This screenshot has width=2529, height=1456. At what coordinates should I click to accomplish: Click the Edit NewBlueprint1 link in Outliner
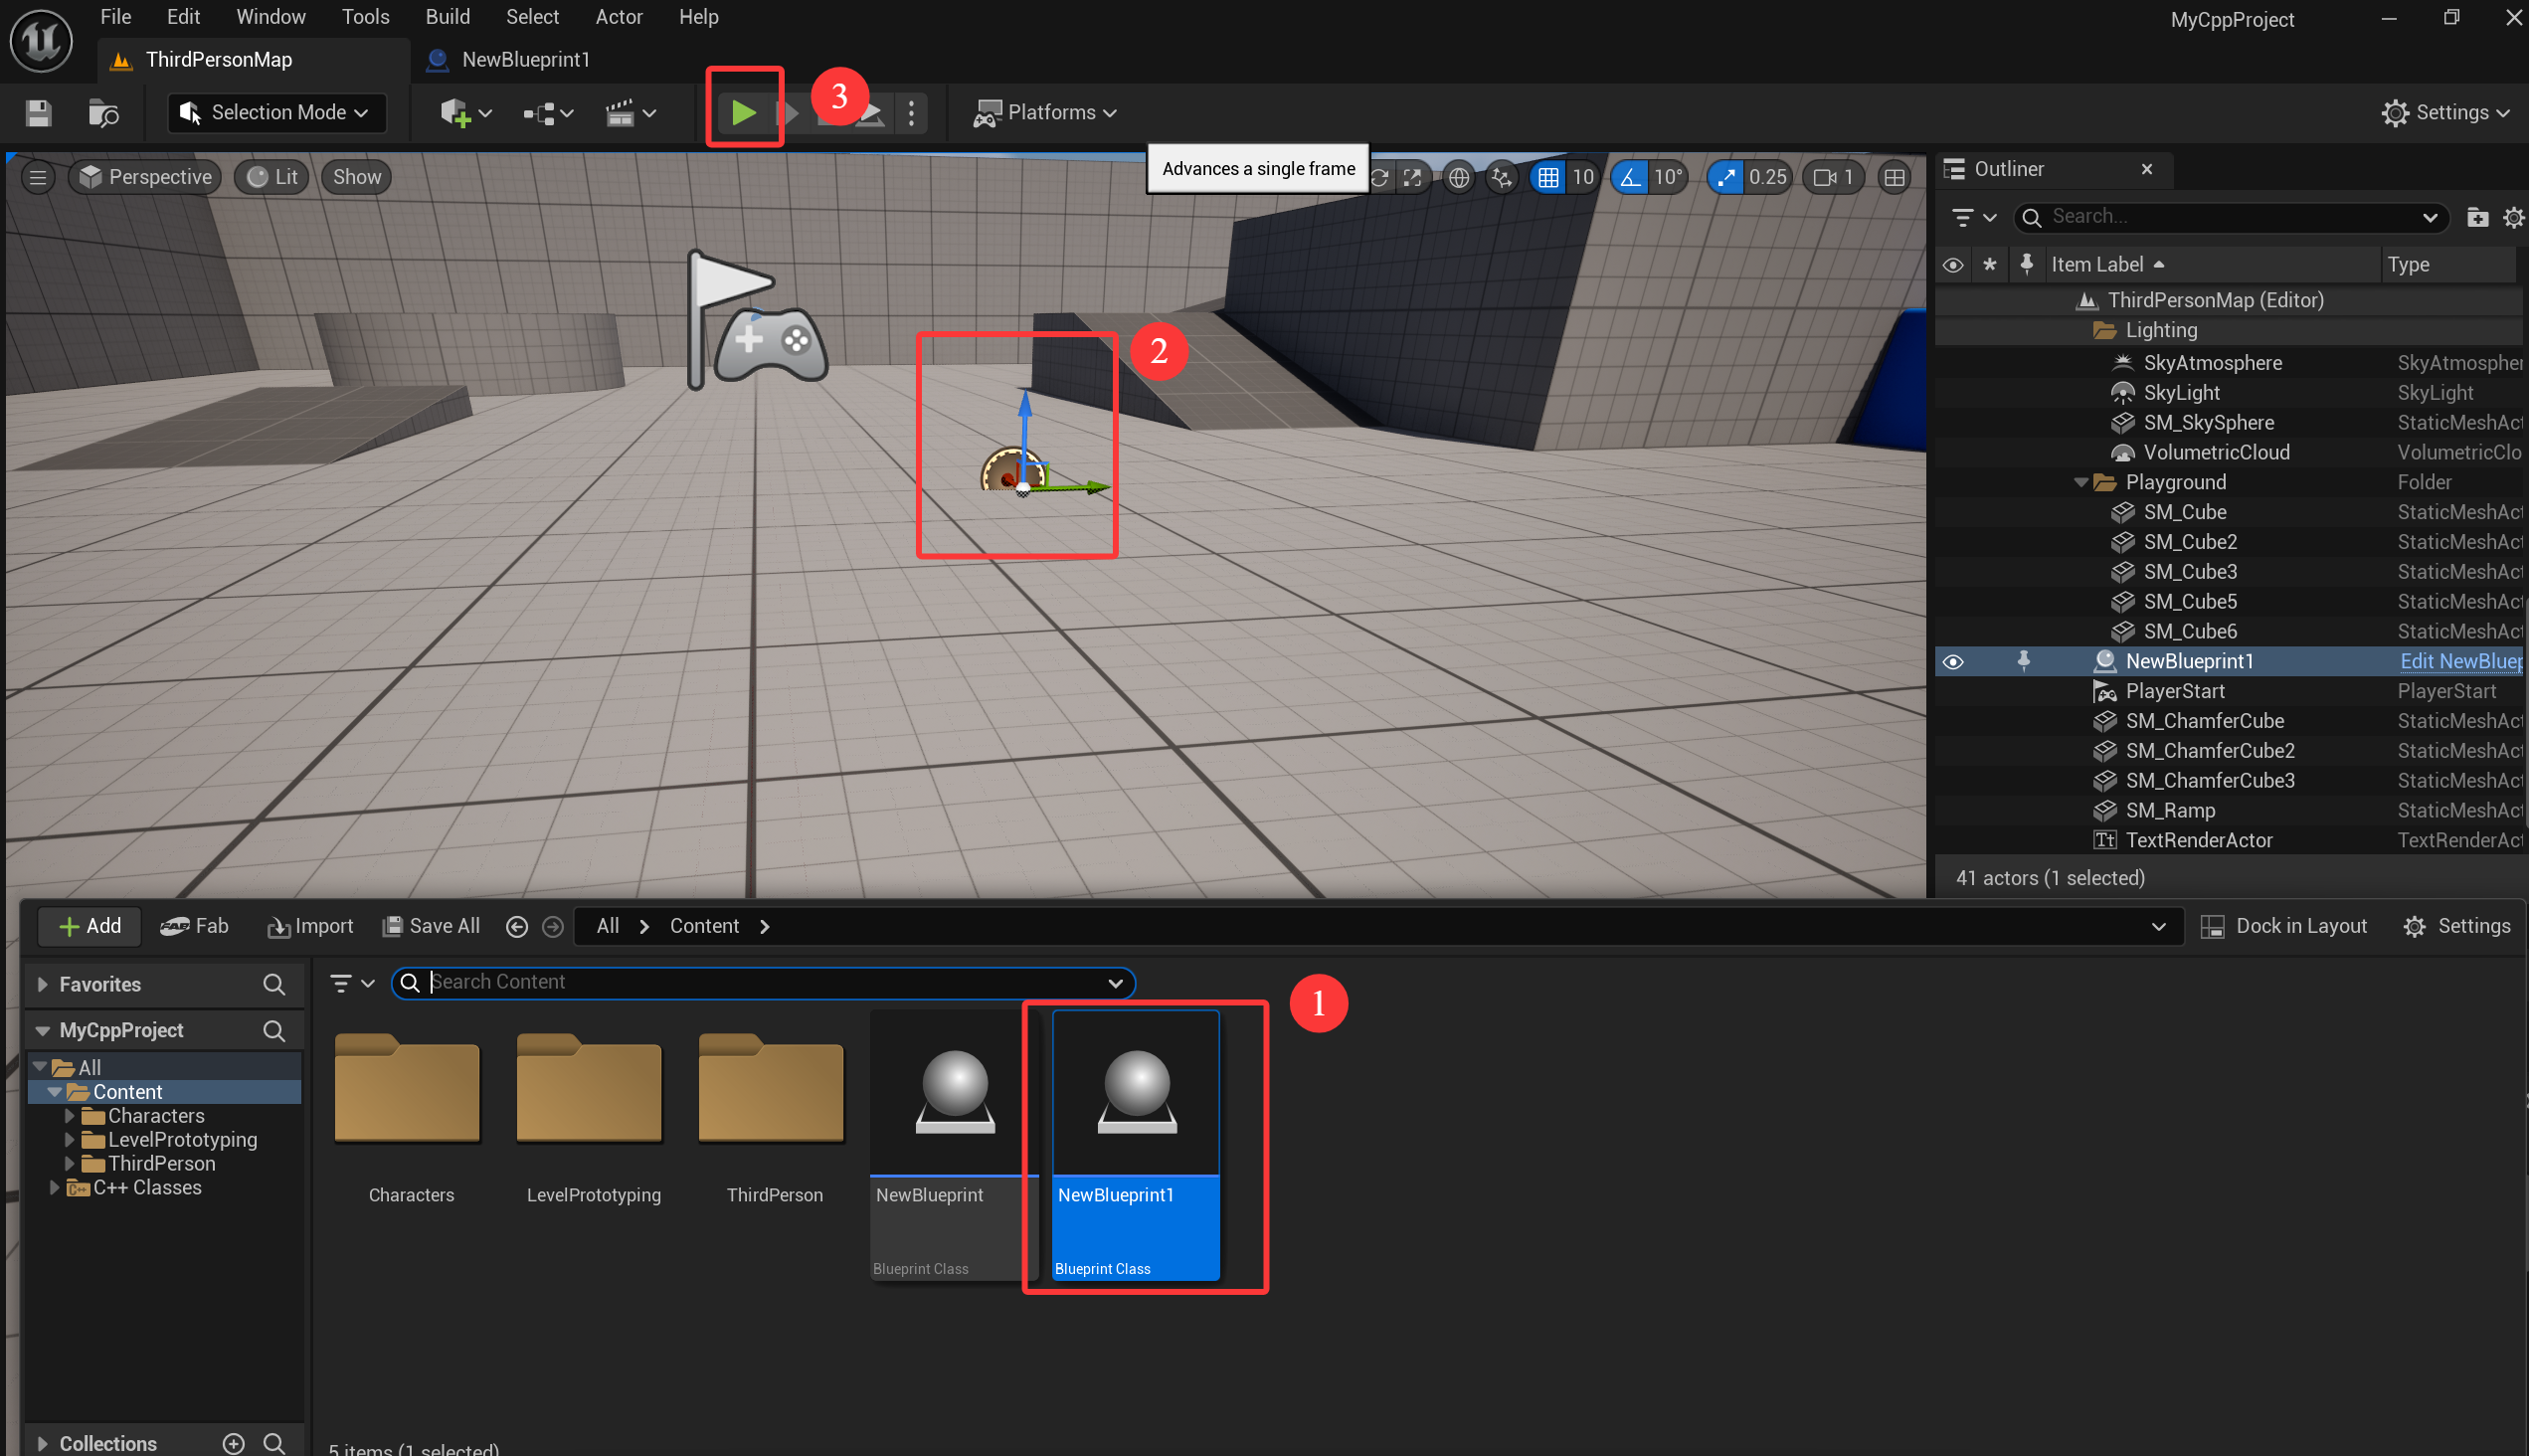(2459, 662)
